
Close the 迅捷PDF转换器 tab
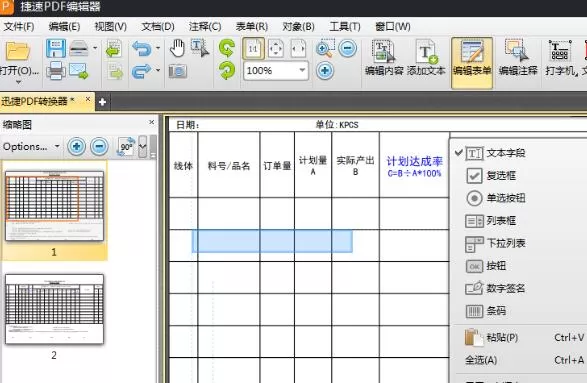[x=88, y=99]
